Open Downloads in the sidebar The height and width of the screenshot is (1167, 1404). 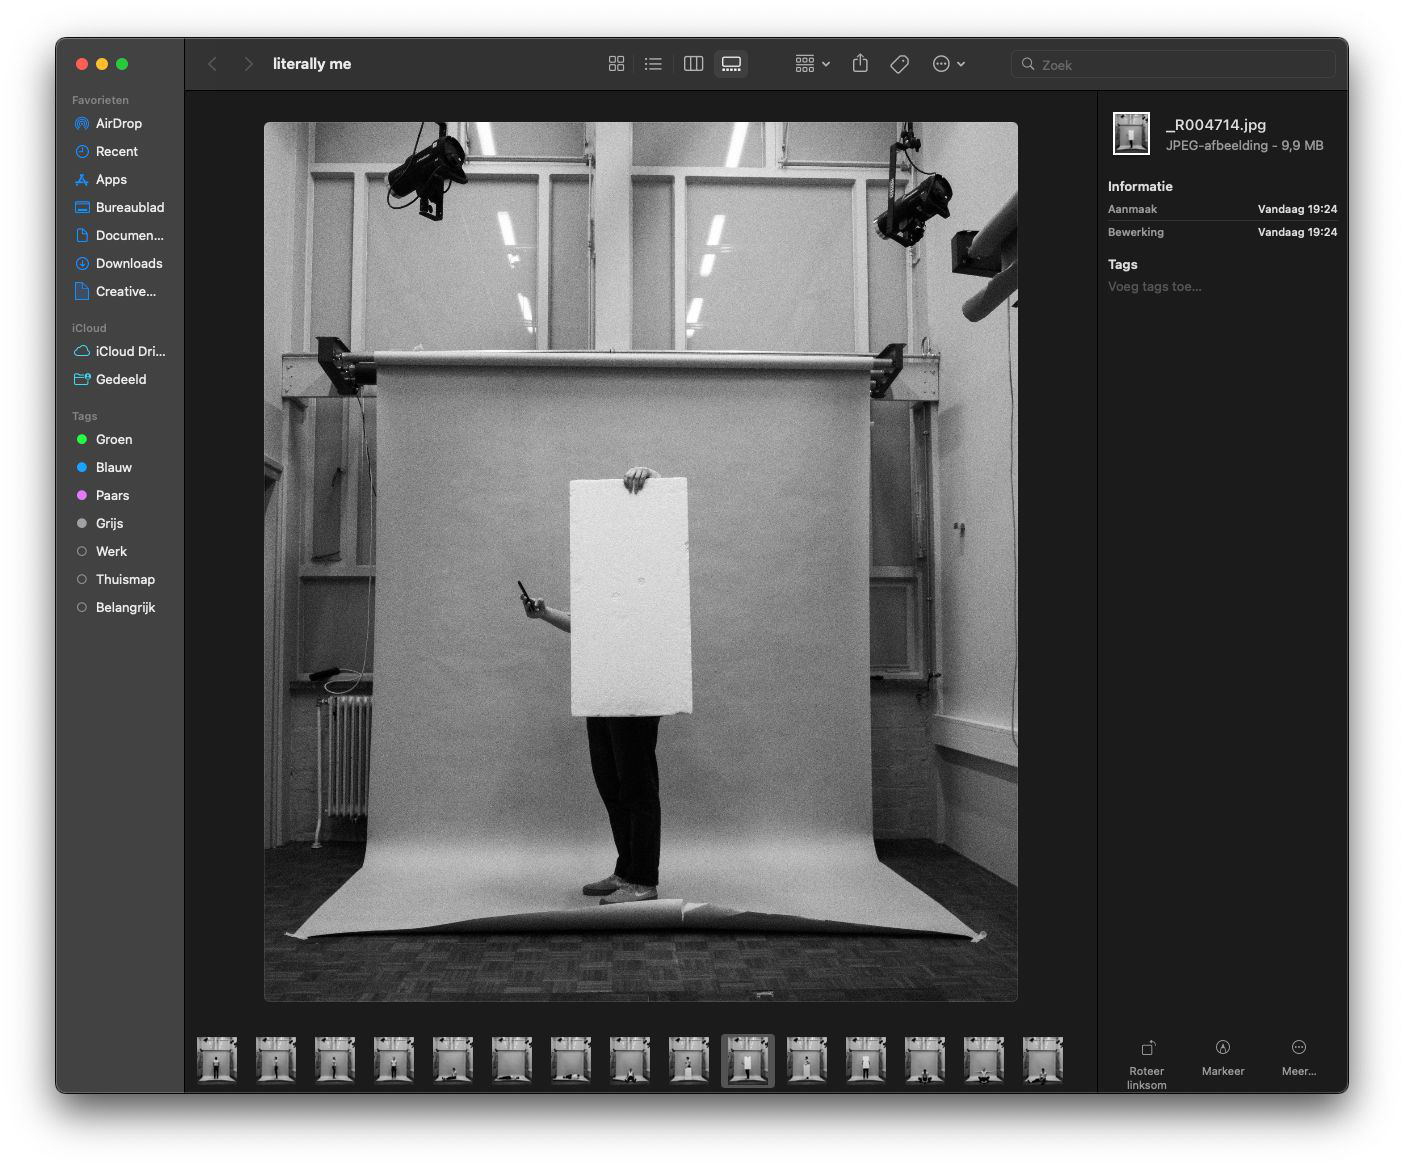click(x=120, y=263)
